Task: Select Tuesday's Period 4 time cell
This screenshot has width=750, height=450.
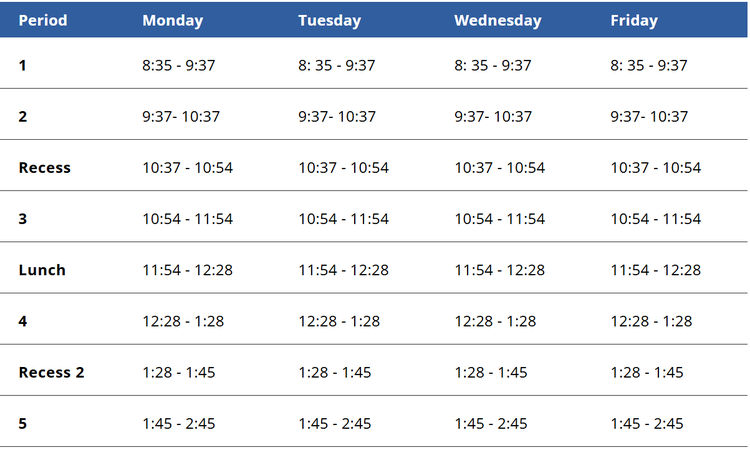Action: pos(339,321)
